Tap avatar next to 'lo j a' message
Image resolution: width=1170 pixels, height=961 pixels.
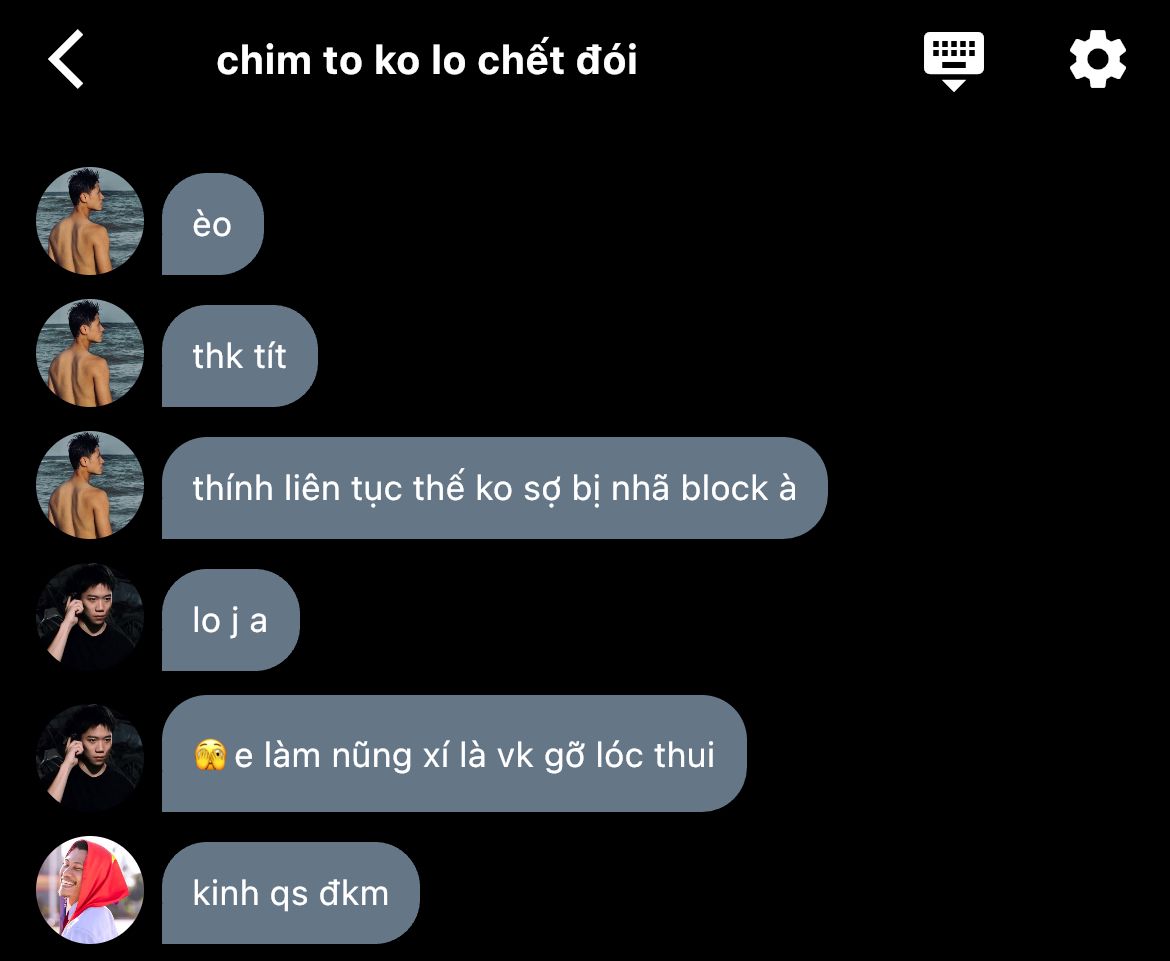pos(90,617)
